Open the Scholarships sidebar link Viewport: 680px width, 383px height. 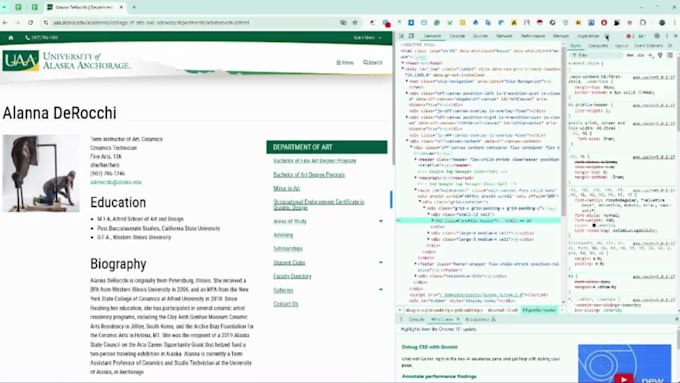(288, 249)
